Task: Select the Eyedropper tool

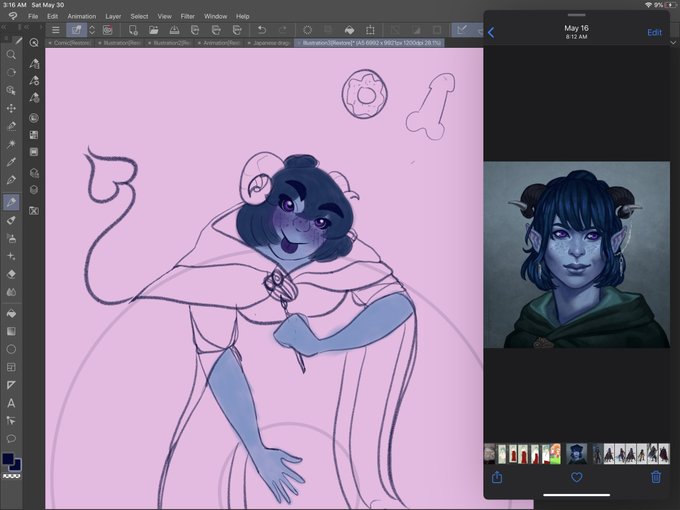Action: pyautogui.click(x=11, y=162)
